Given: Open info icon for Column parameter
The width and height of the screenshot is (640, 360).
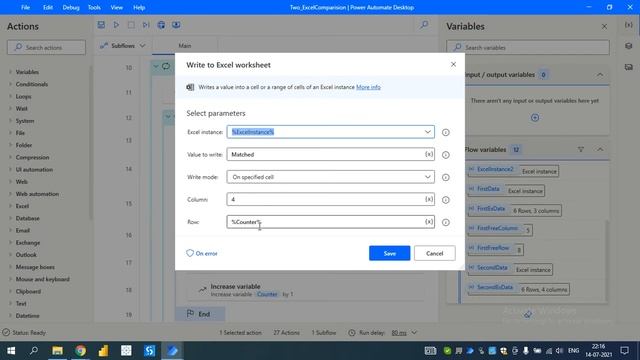Looking at the screenshot, I should click(x=446, y=200).
